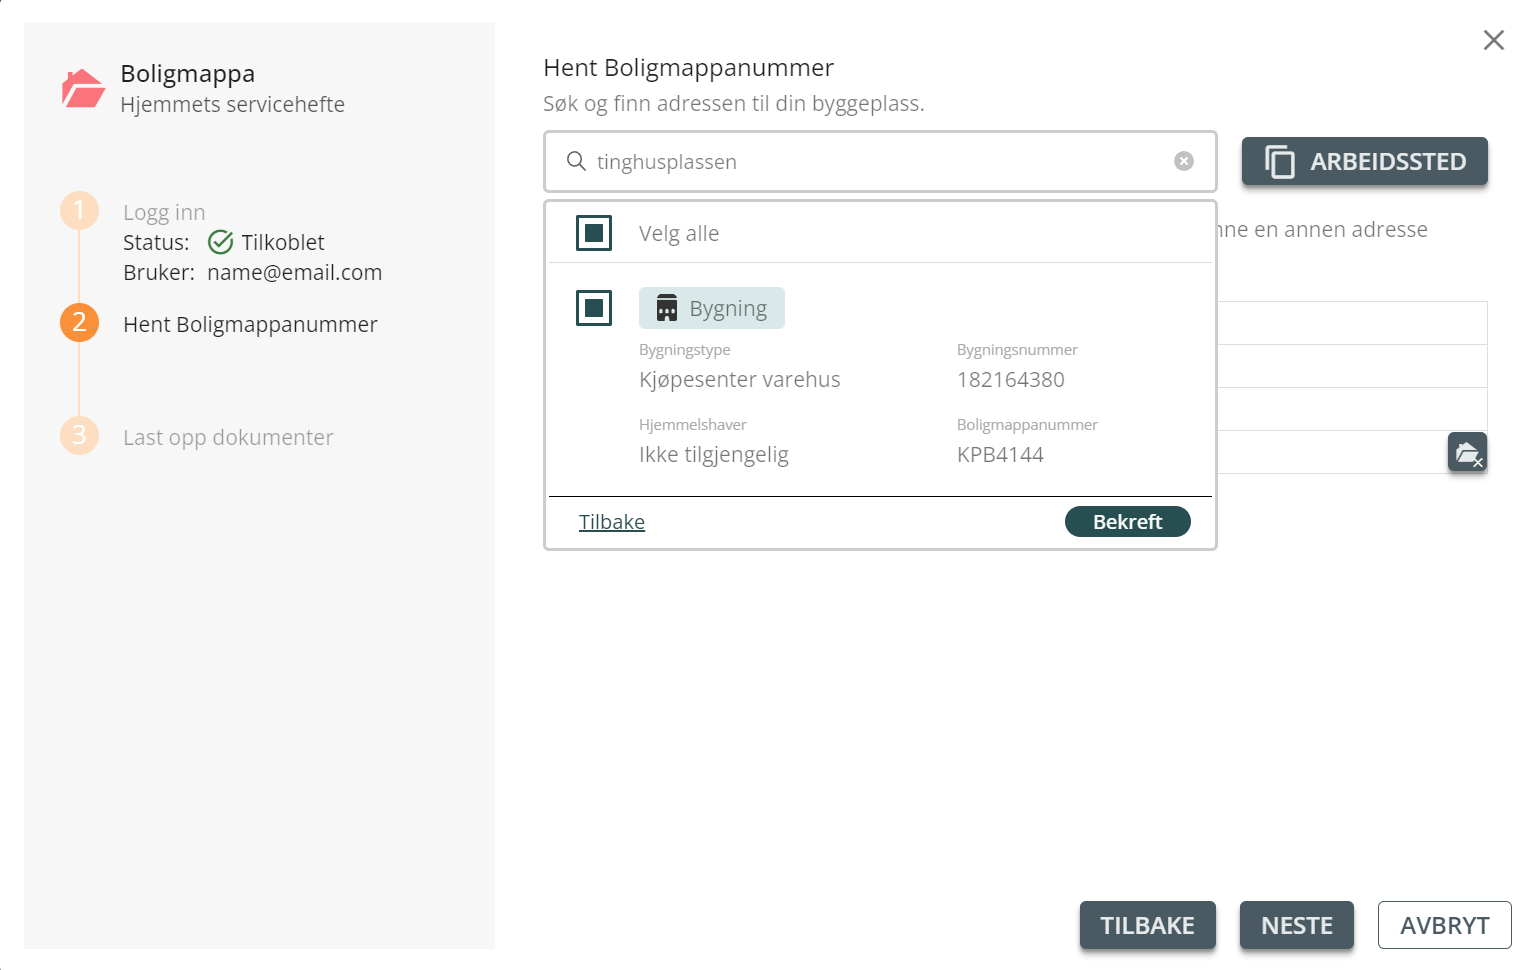Click the Boligmappa folder logo icon
1534x970 pixels.
click(83, 88)
